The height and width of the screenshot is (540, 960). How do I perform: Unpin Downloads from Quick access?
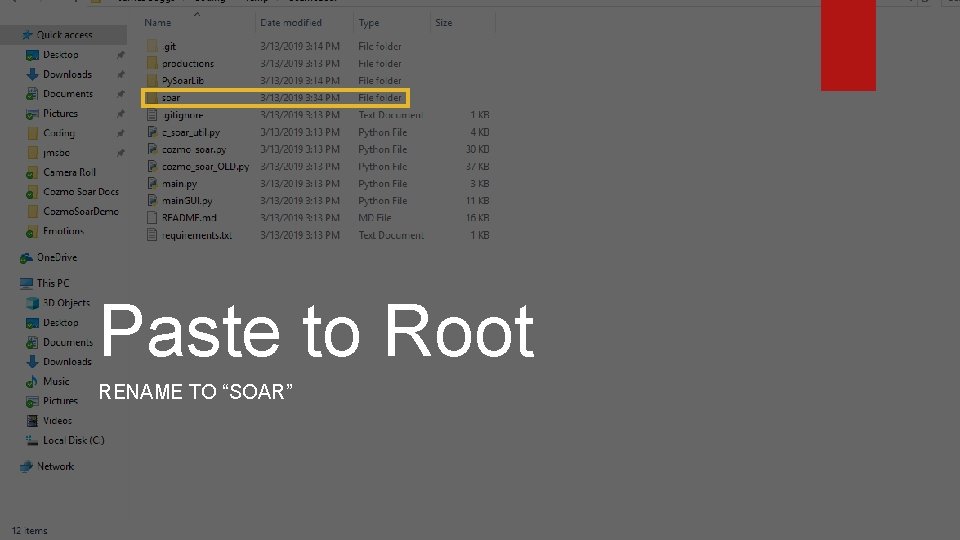121,75
